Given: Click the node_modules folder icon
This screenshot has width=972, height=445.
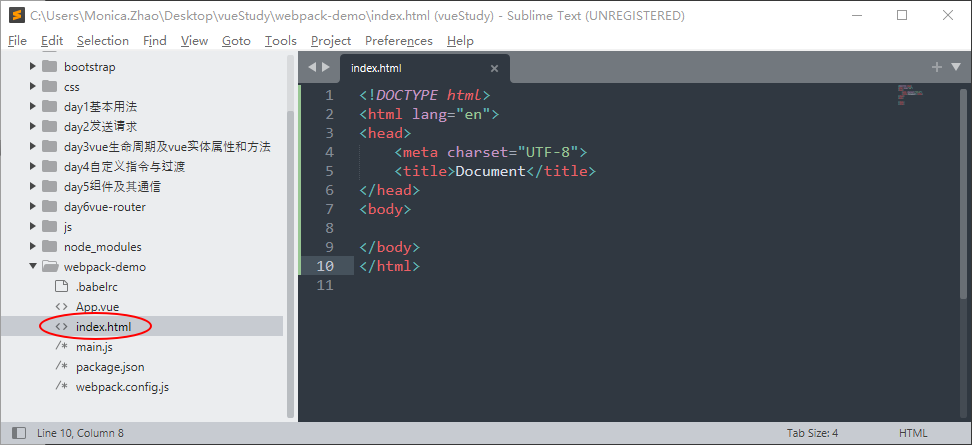Looking at the screenshot, I should [50, 246].
